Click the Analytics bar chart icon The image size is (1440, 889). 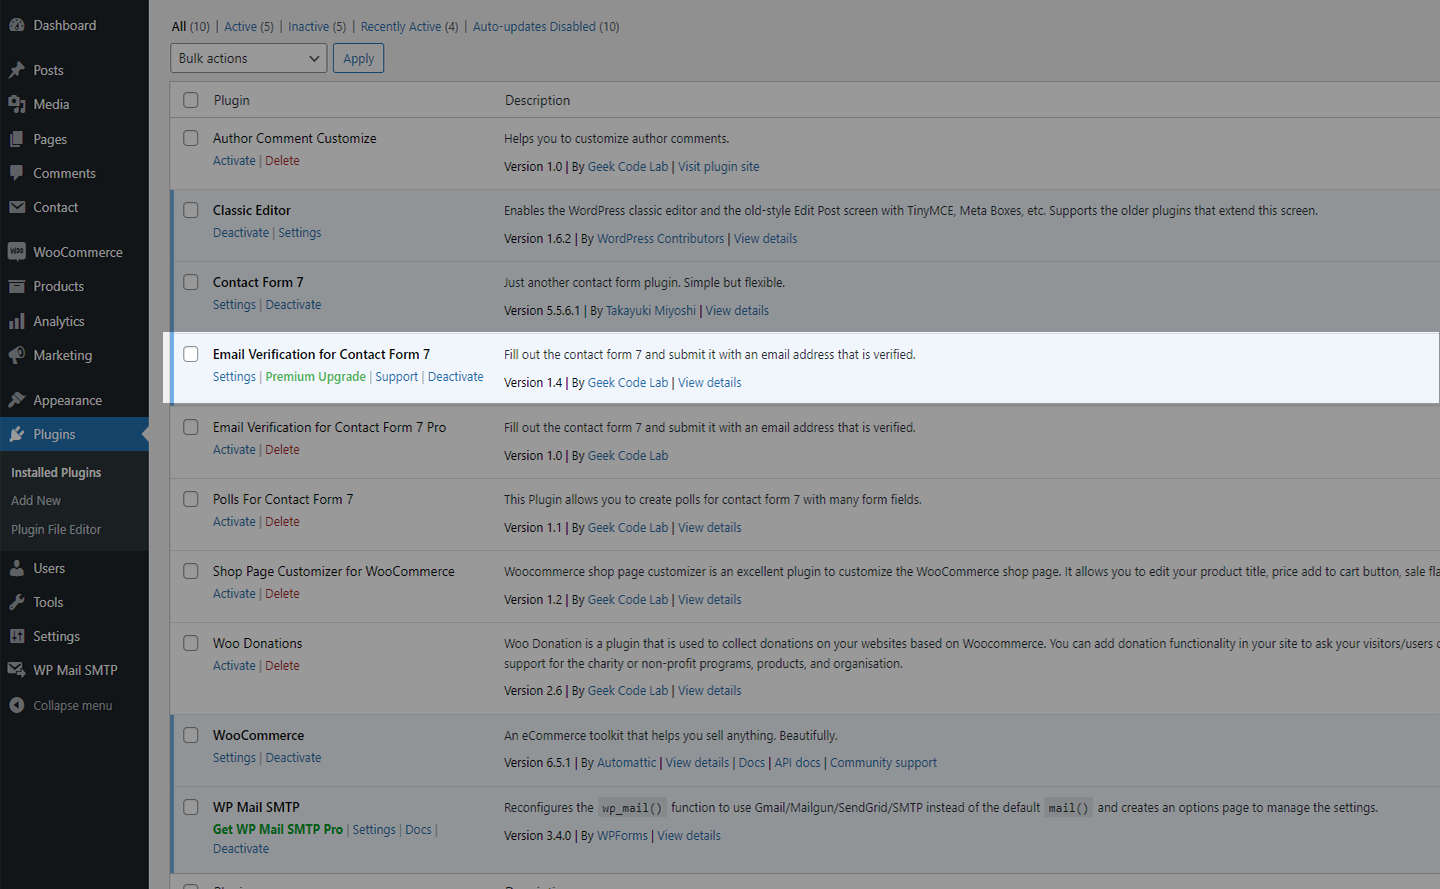[17, 321]
